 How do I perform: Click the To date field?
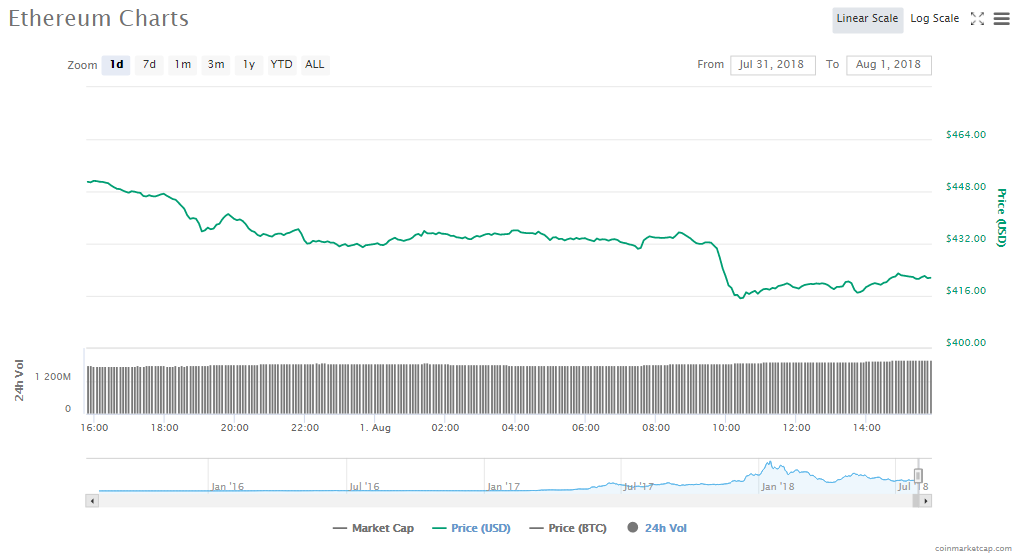coord(888,65)
